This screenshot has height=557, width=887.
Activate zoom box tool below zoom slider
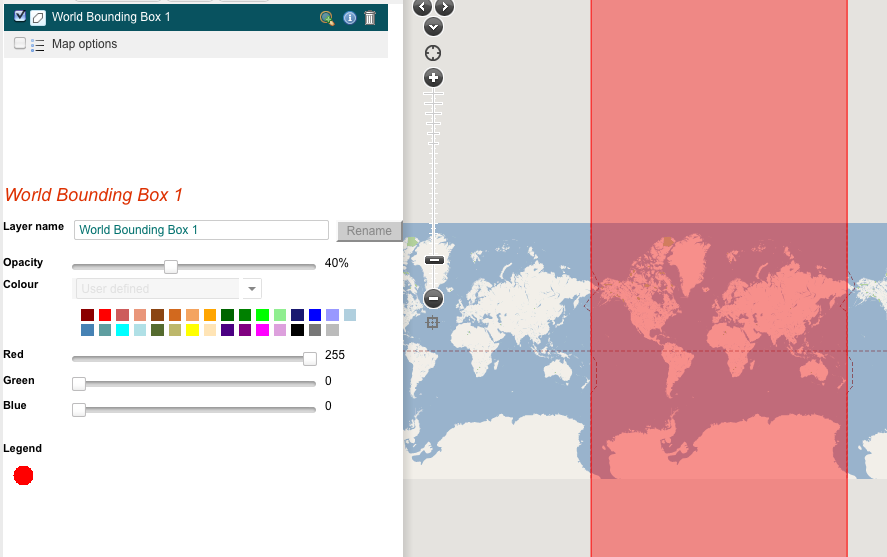tap(433, 322)
